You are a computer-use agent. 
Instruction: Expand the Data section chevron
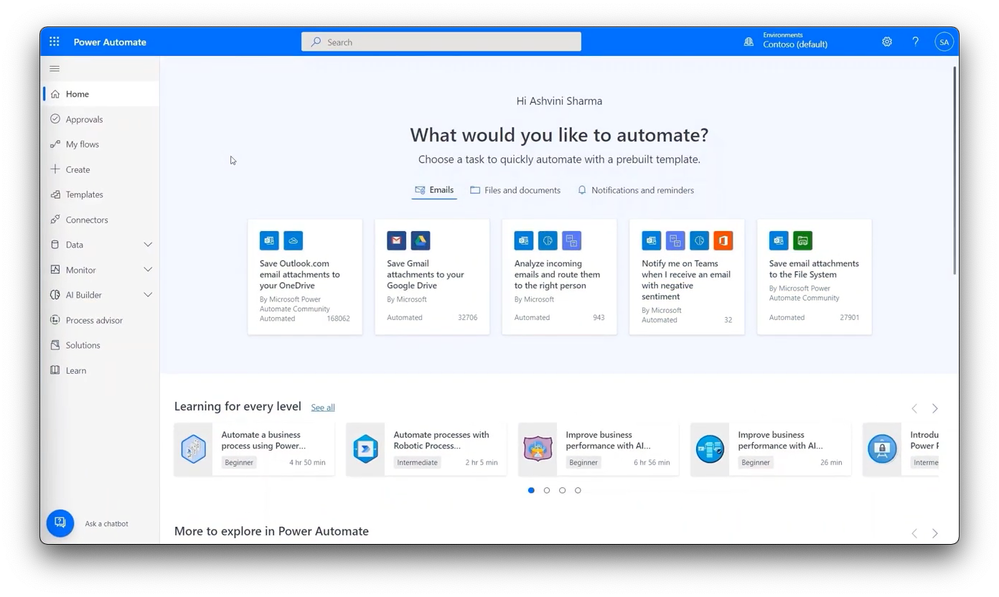[x=148, y=245]
